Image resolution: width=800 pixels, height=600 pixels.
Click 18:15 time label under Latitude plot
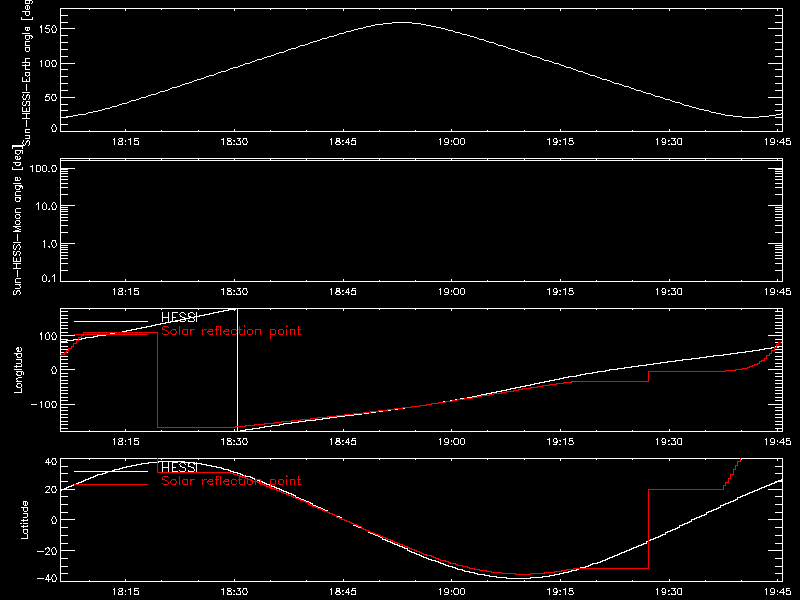(126, 591)
